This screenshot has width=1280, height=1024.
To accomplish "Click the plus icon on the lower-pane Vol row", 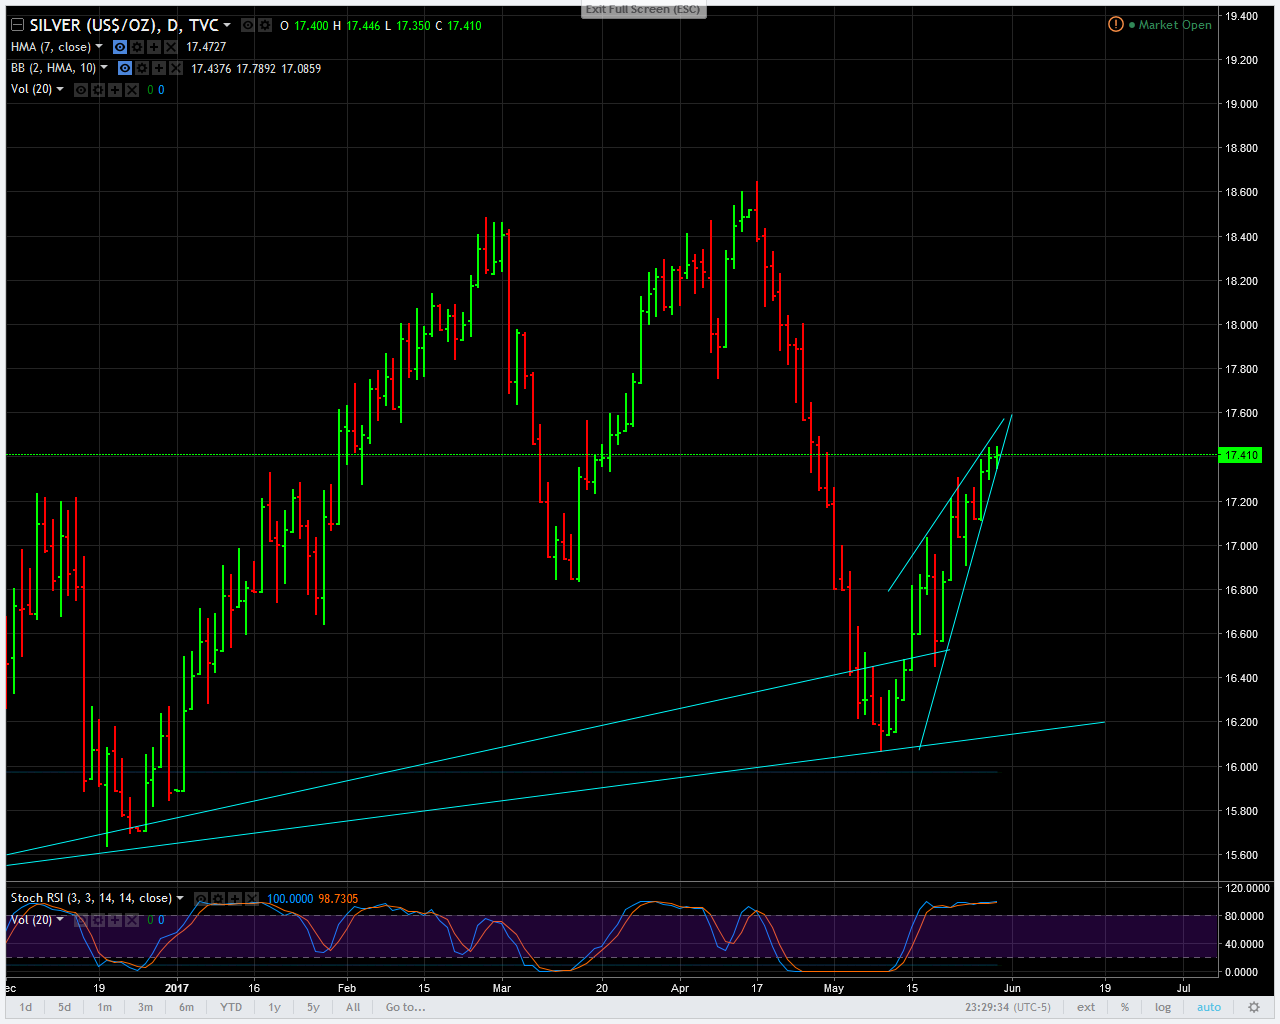I will [x=115, y=920].
